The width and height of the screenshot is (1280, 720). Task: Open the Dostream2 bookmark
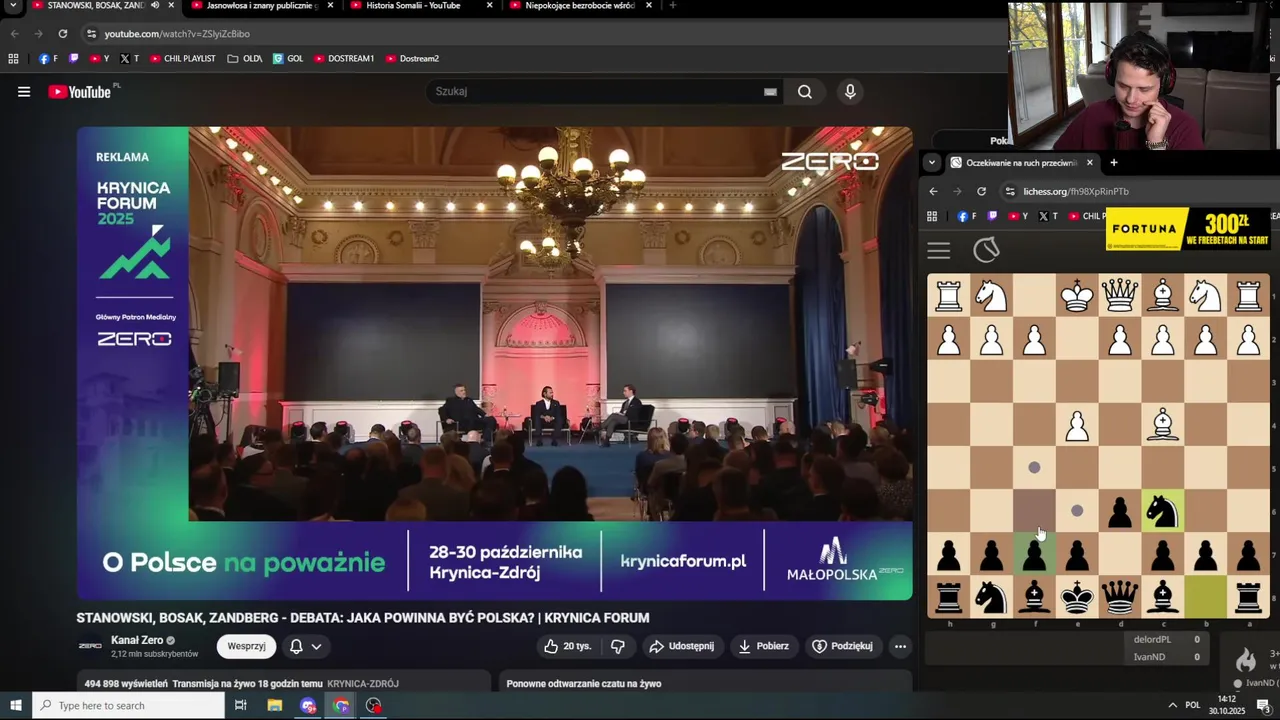tap(412, 59)
